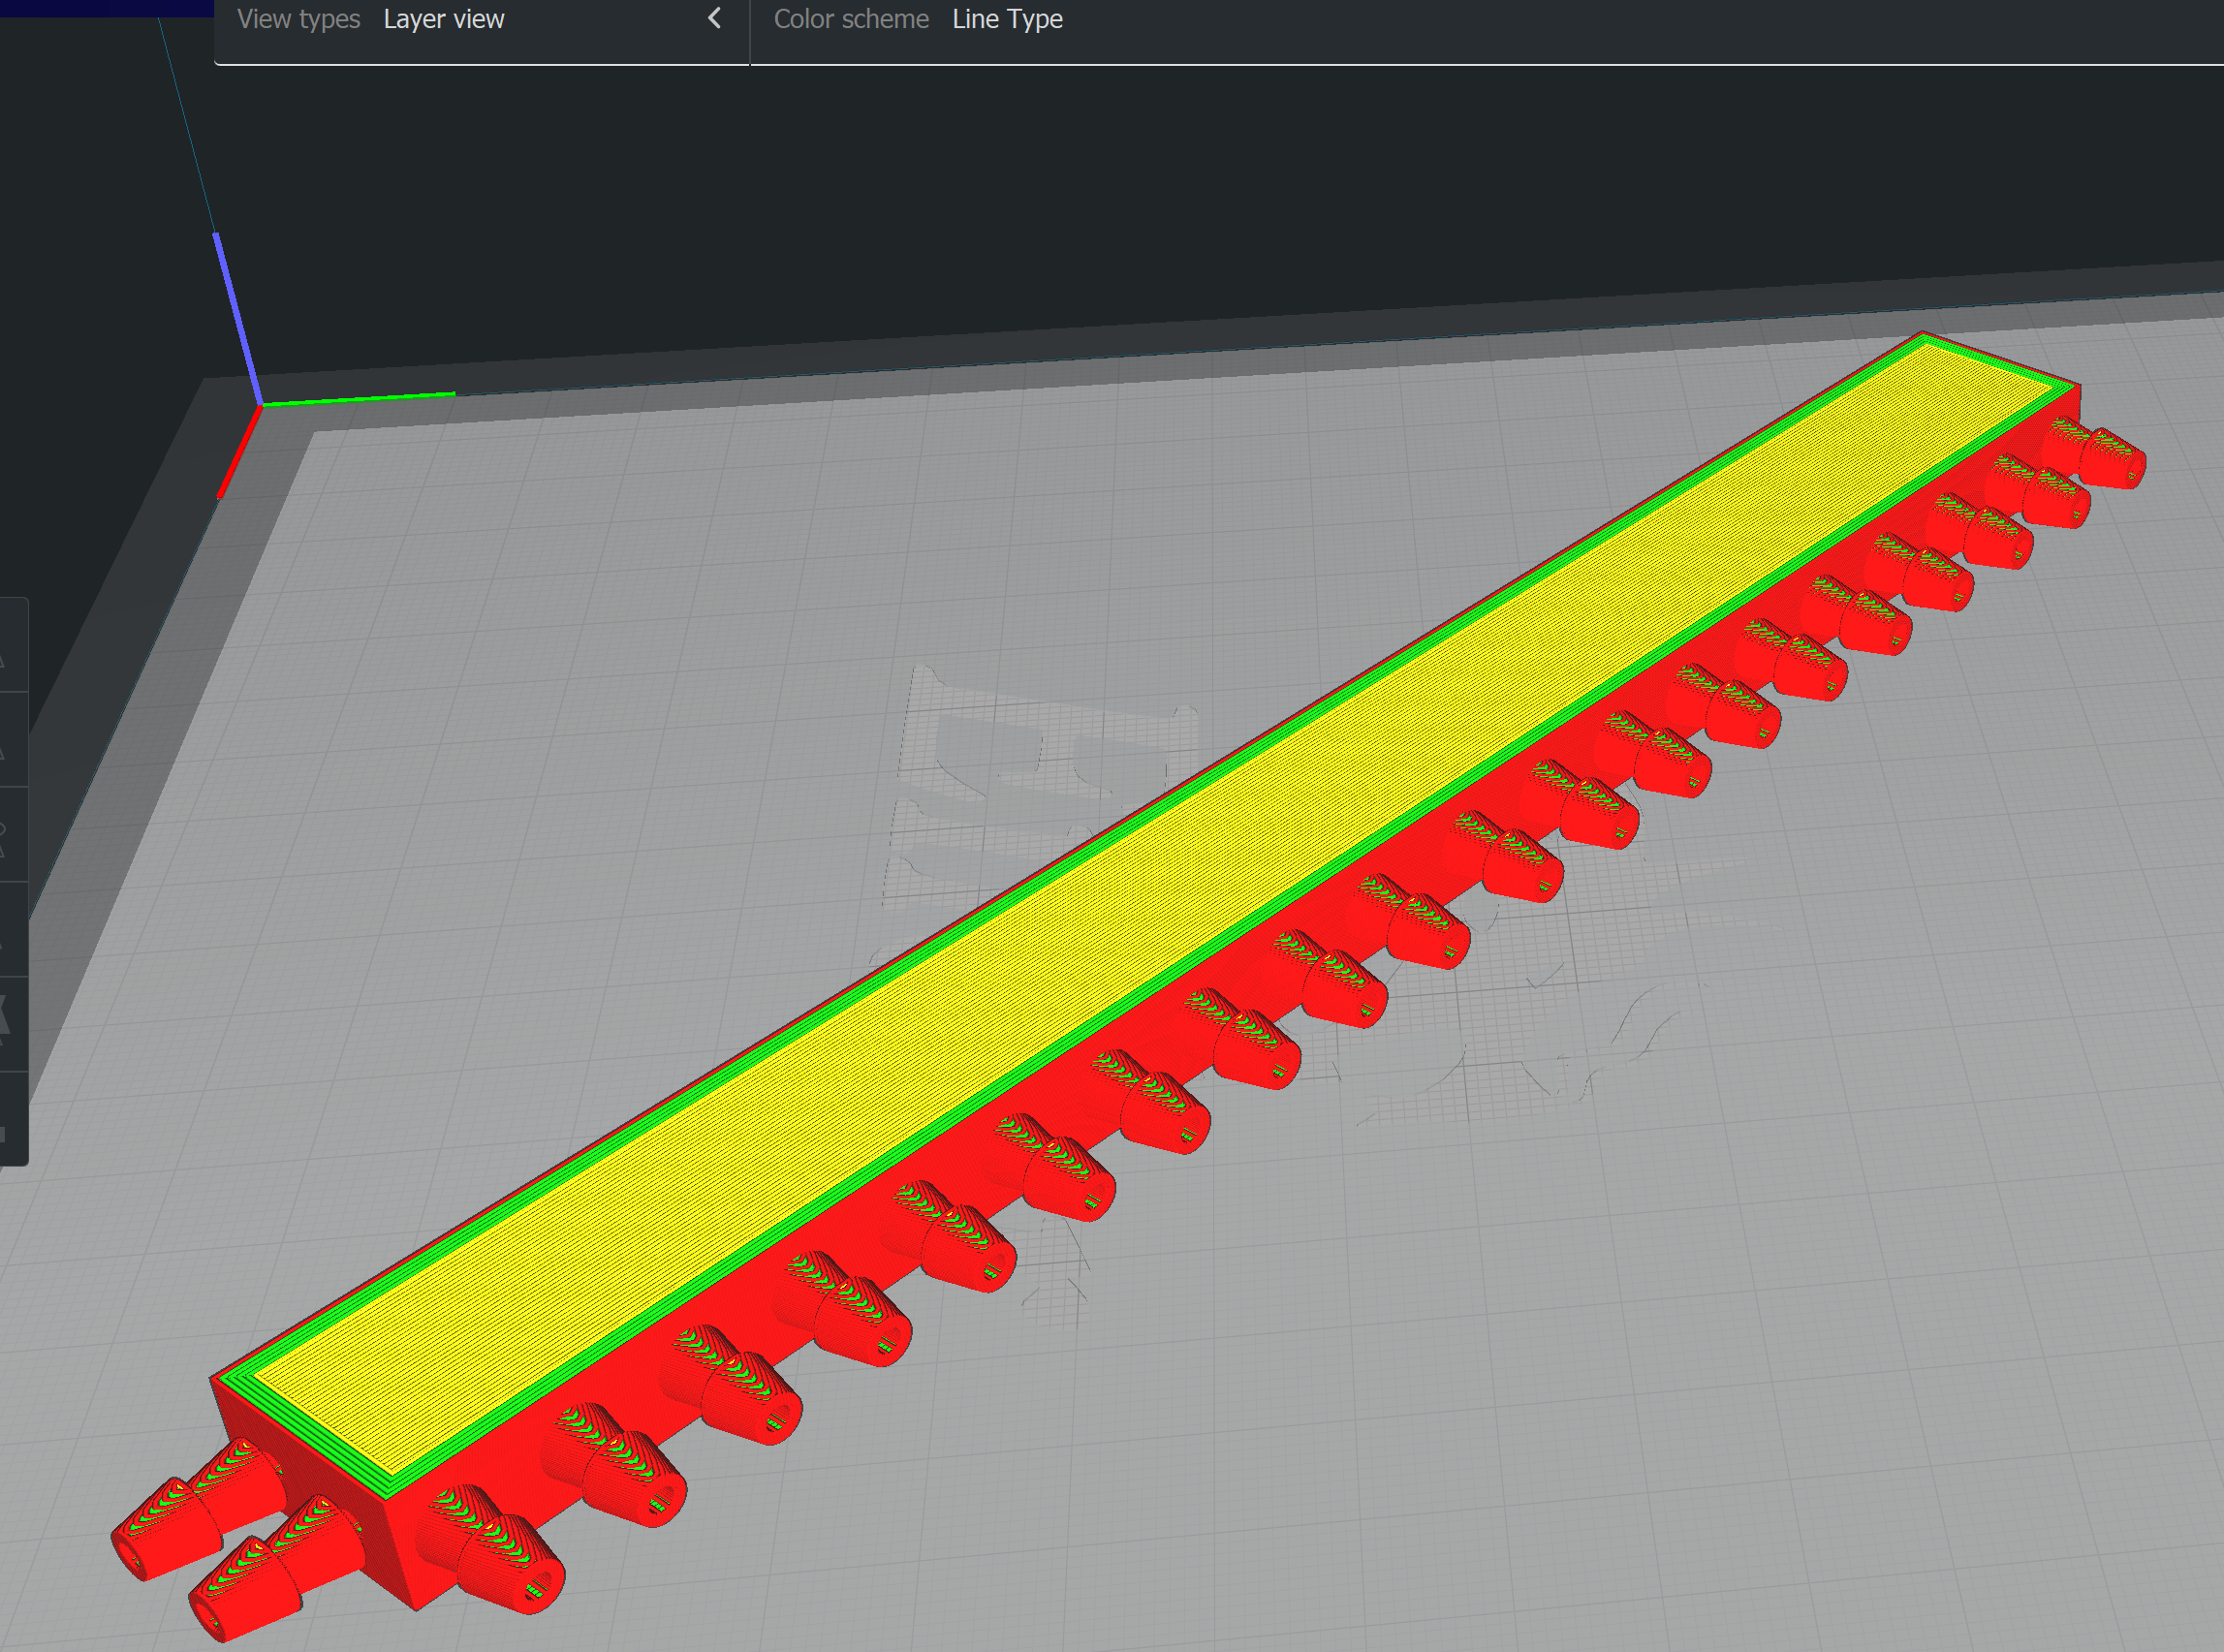Collapse the preview panel with the left chevron
Image resolution: width=2224 pixels, height=1652 pixels.
click(x=714, y=18)
